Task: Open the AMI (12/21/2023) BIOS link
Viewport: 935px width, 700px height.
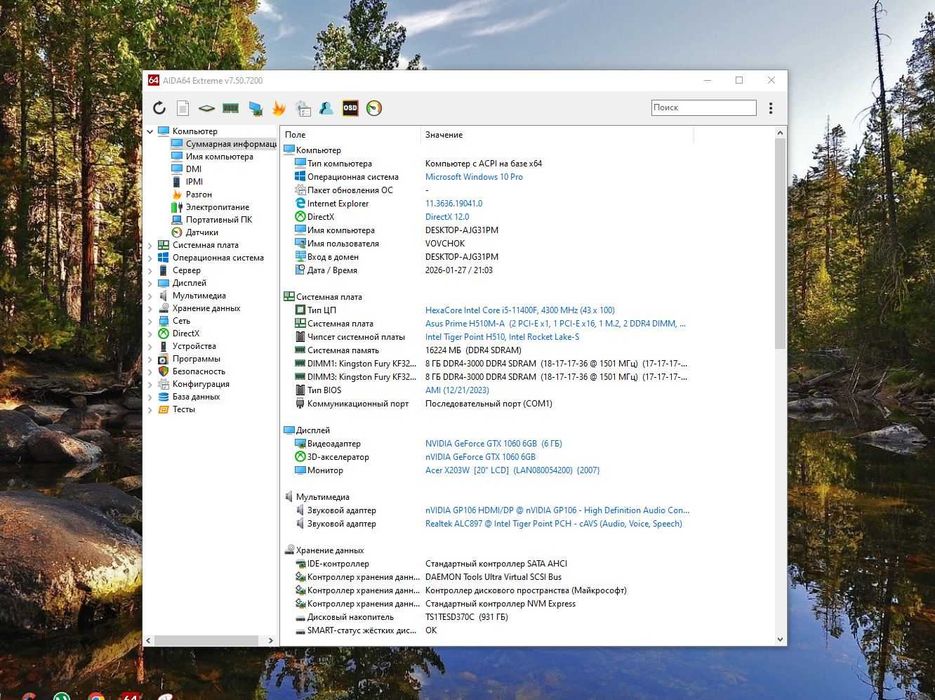Action: click(x=457, y=390)
